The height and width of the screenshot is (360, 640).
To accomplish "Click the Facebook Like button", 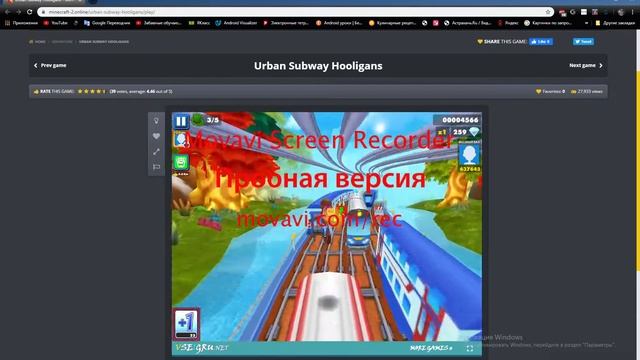I will pos(541,42).
